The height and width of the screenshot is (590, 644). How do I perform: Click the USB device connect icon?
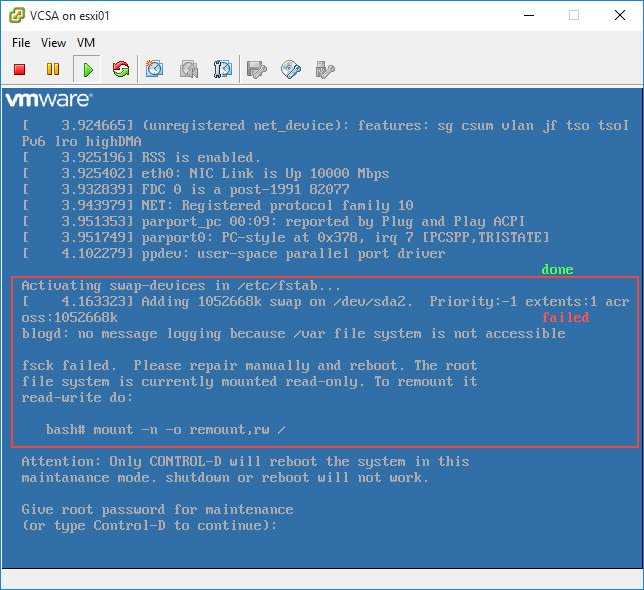(324, 69)
